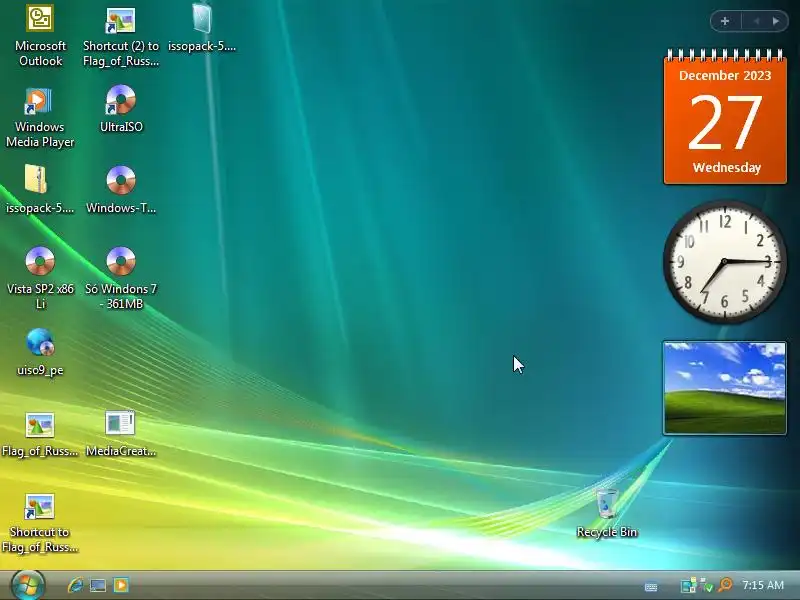This screenshot has height=600, width=800.
Task: Select the Windows Media Player desktop shortcut
Action: click(x=40, y=117)
